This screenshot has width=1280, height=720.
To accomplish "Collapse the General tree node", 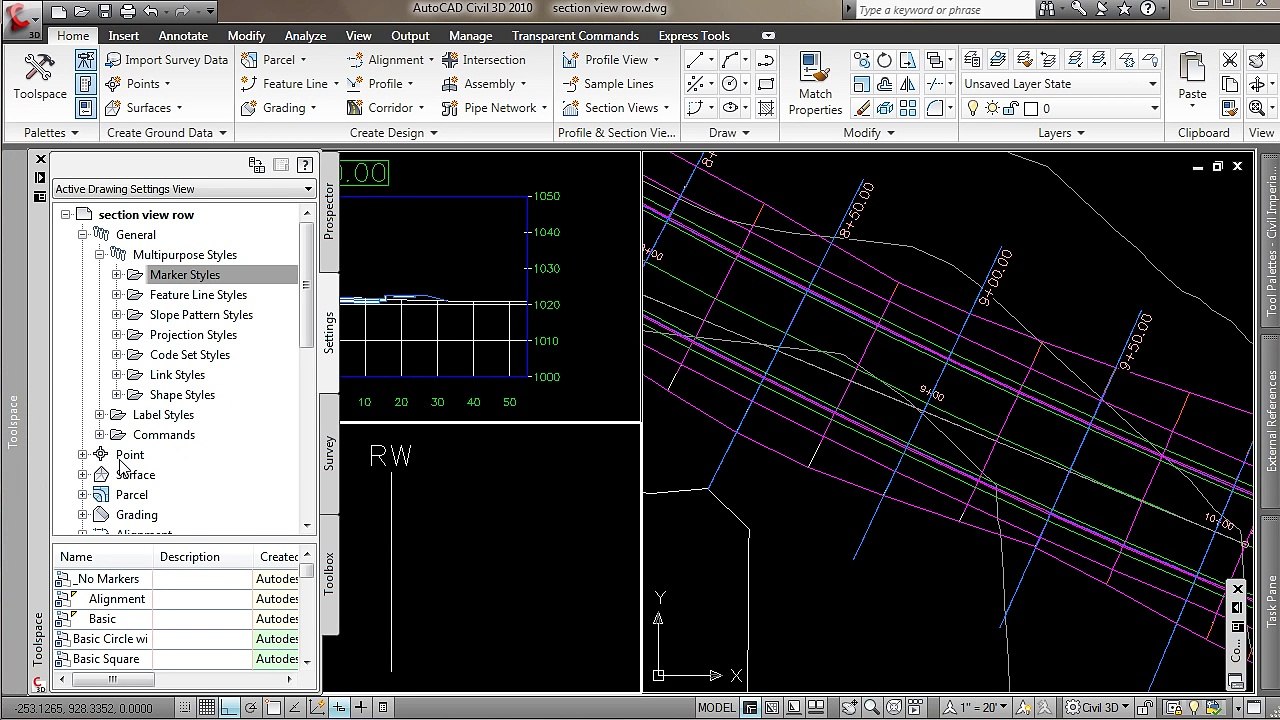I will click(x=83, y=235).
